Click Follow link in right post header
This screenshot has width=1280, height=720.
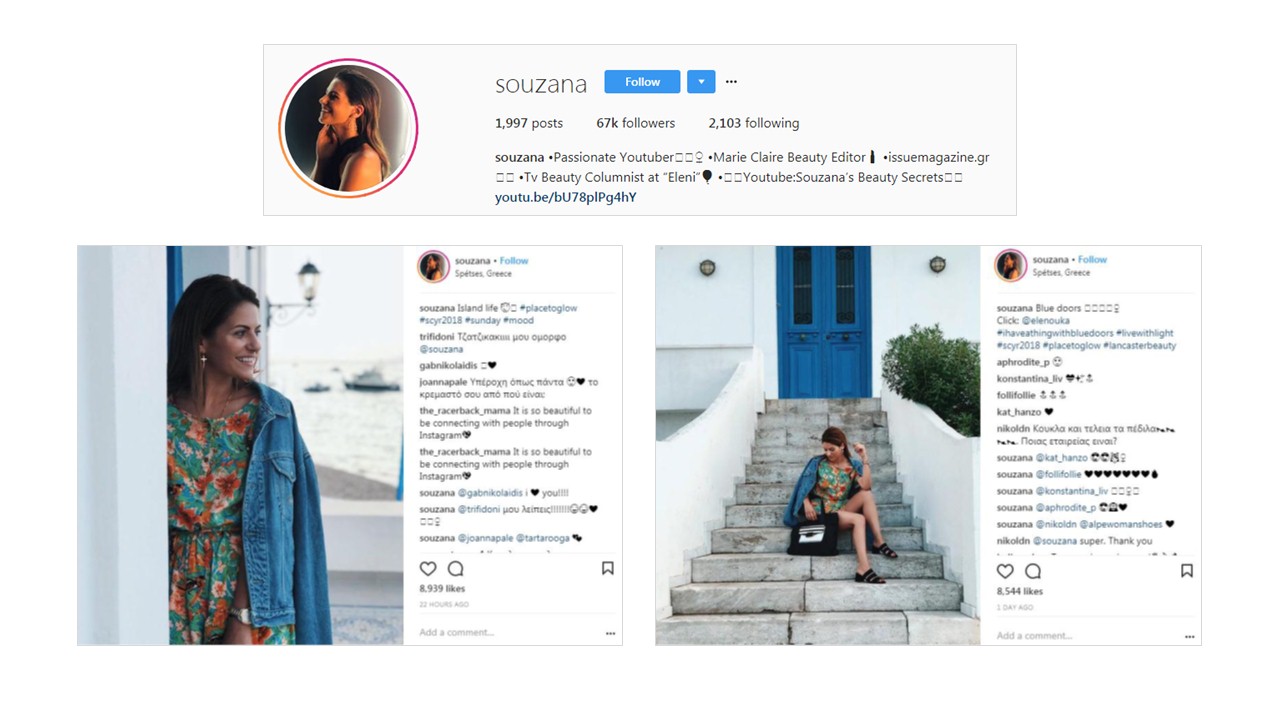pos(1092,260)
